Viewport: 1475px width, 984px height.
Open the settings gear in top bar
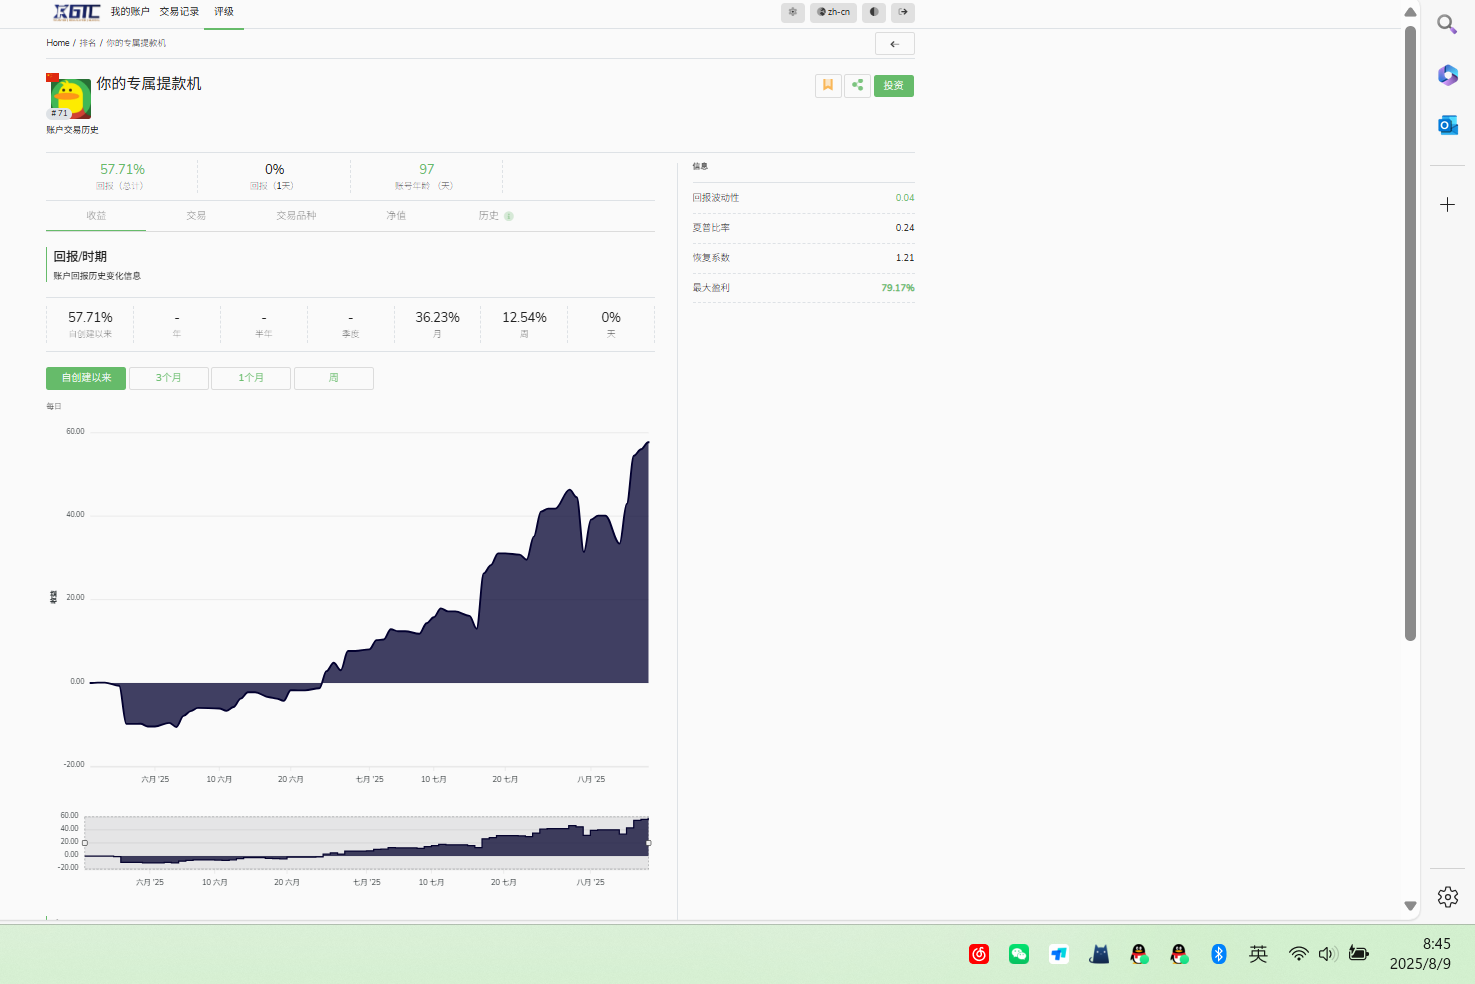(793, 12)
